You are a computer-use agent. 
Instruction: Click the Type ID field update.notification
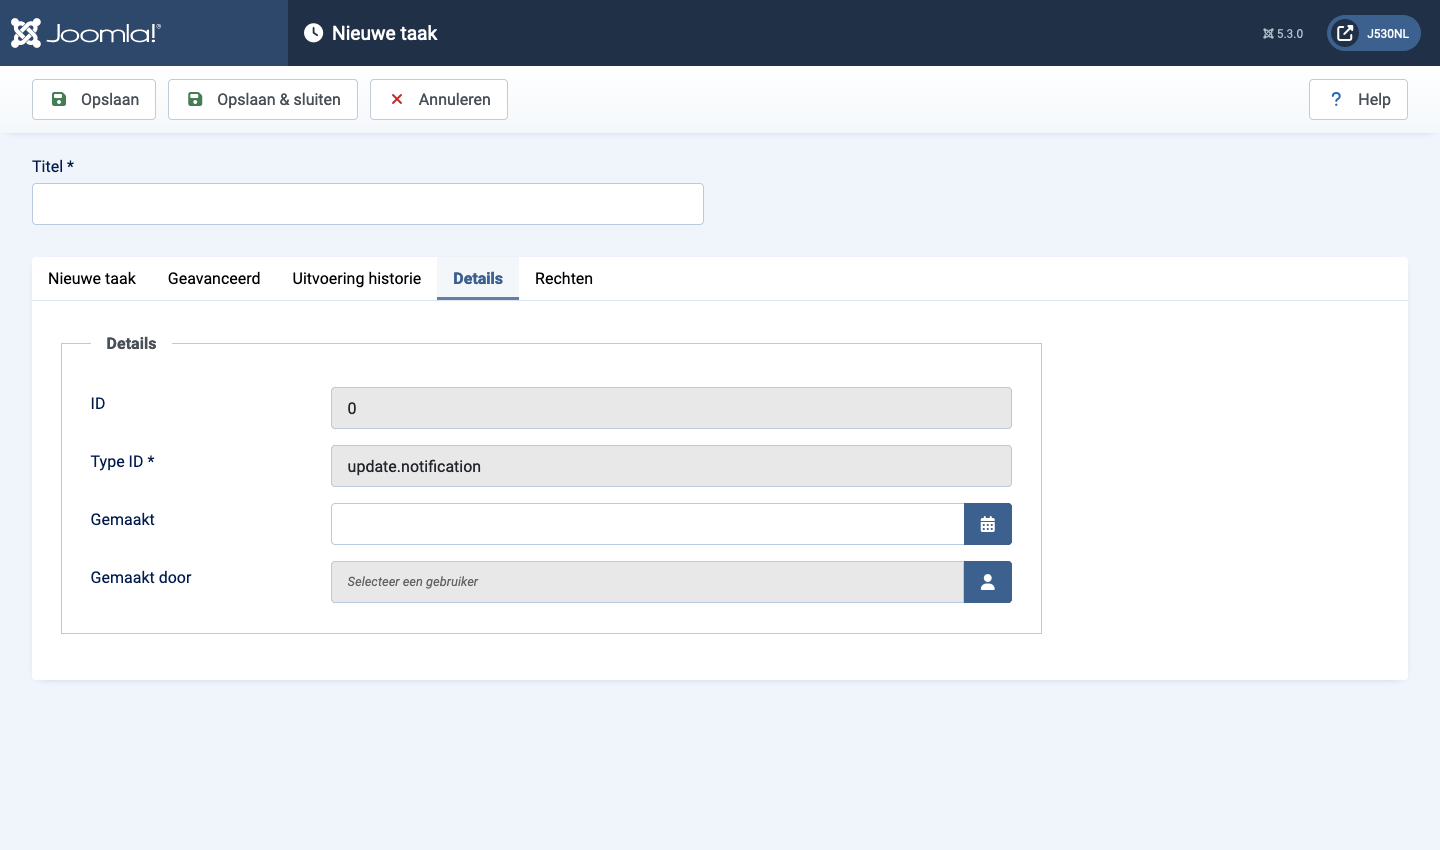[x=671, y=466]
